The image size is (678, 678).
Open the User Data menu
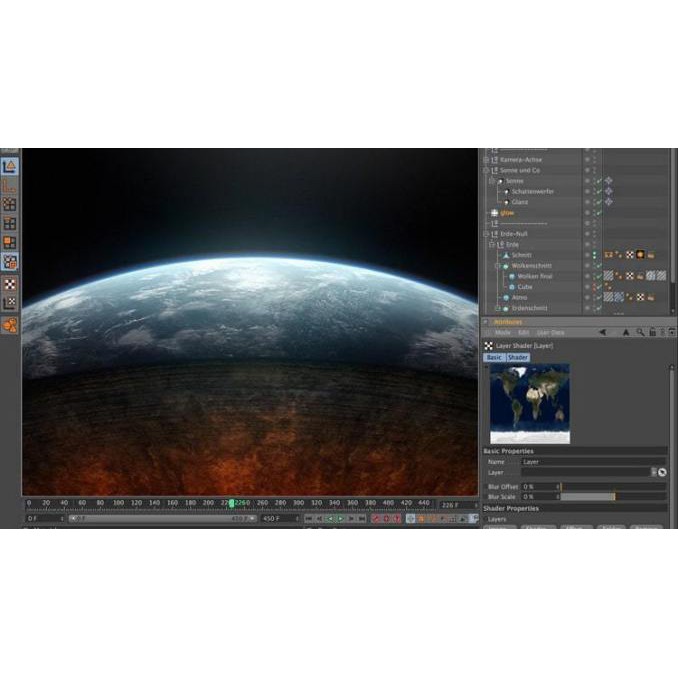(x=551, y=332)
